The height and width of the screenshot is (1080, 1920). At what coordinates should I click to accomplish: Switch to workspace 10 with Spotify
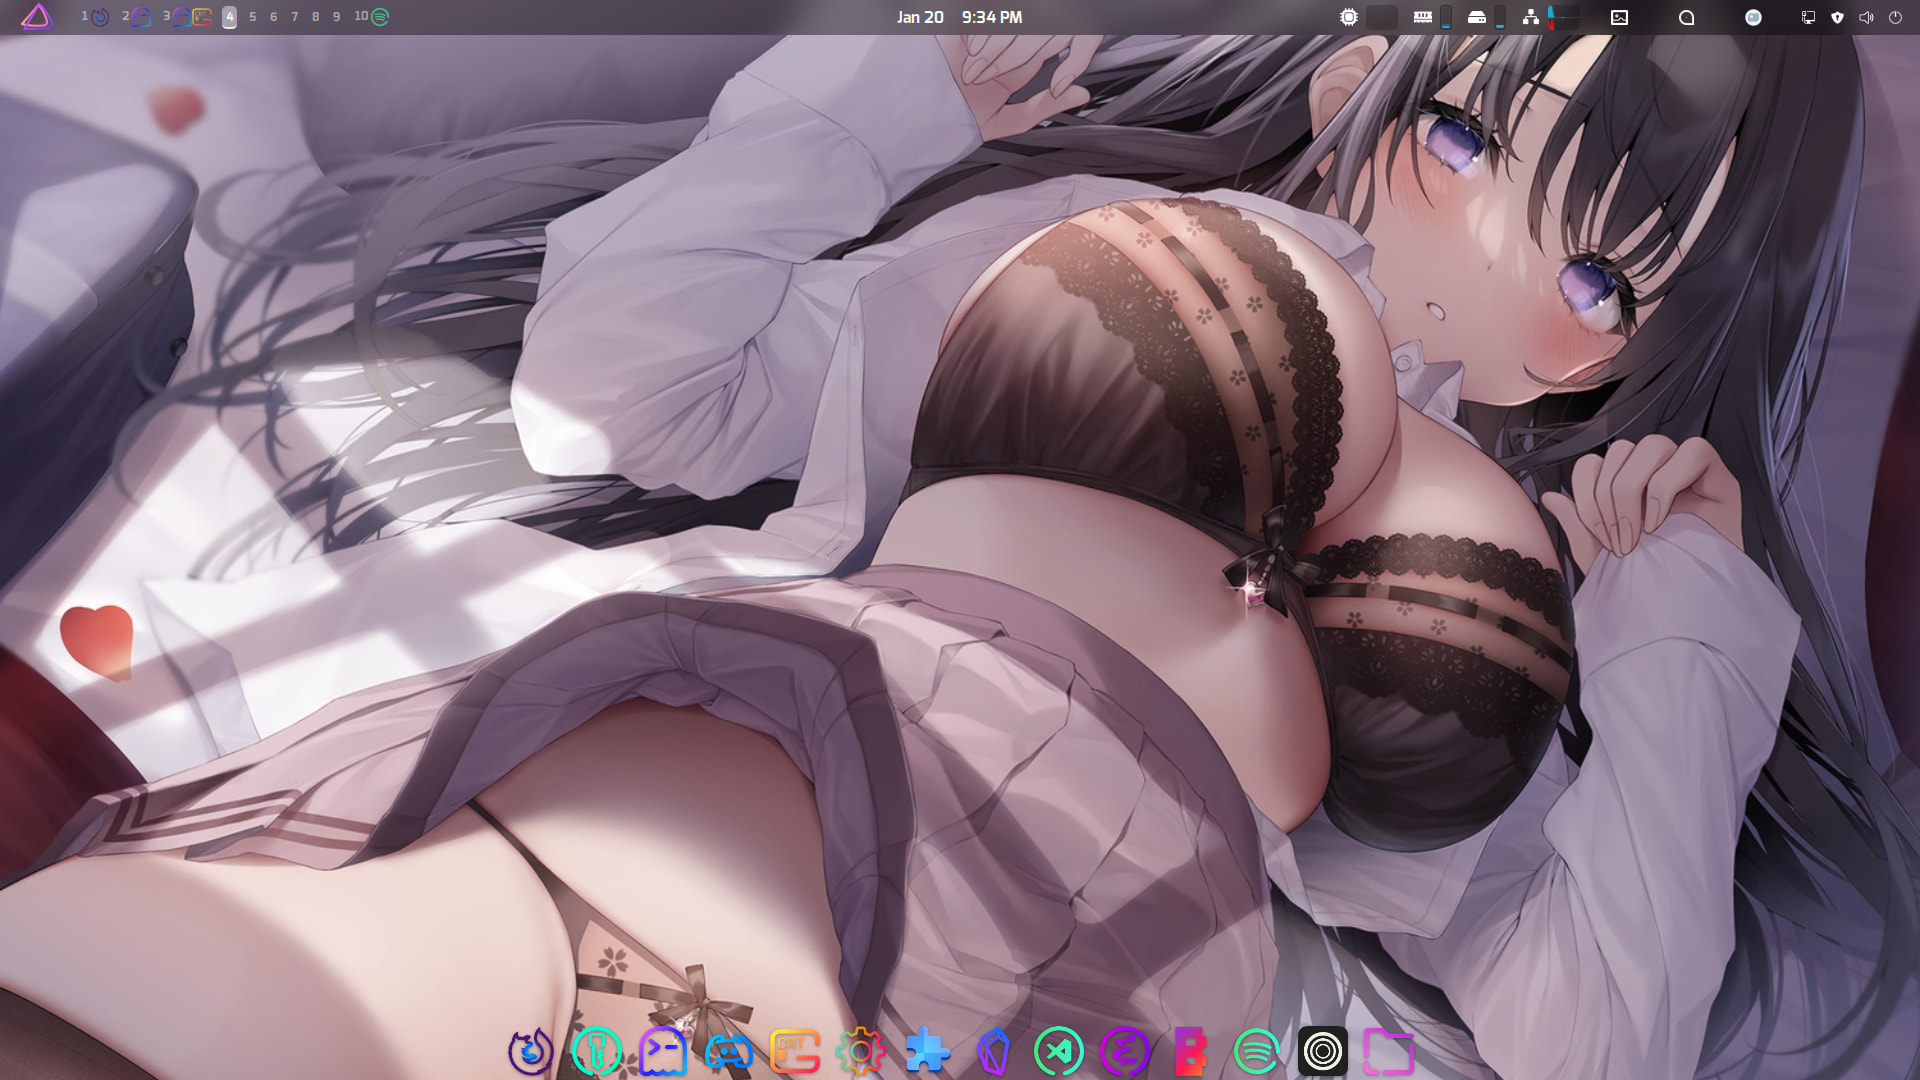pyautogui.click(x=372, y=17)
